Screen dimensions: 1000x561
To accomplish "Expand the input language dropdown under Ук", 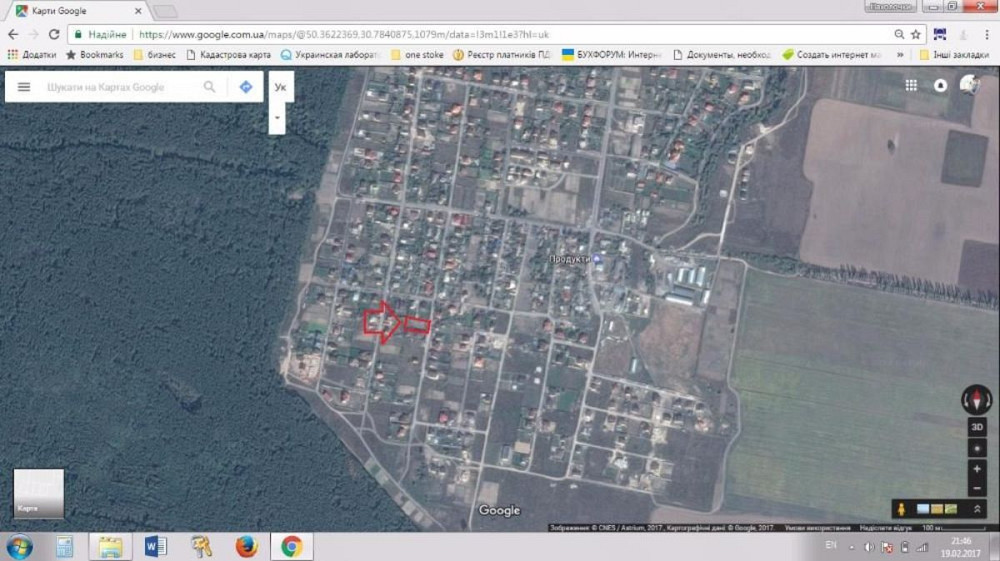I will pyautogui.click(x=279, y=117).
